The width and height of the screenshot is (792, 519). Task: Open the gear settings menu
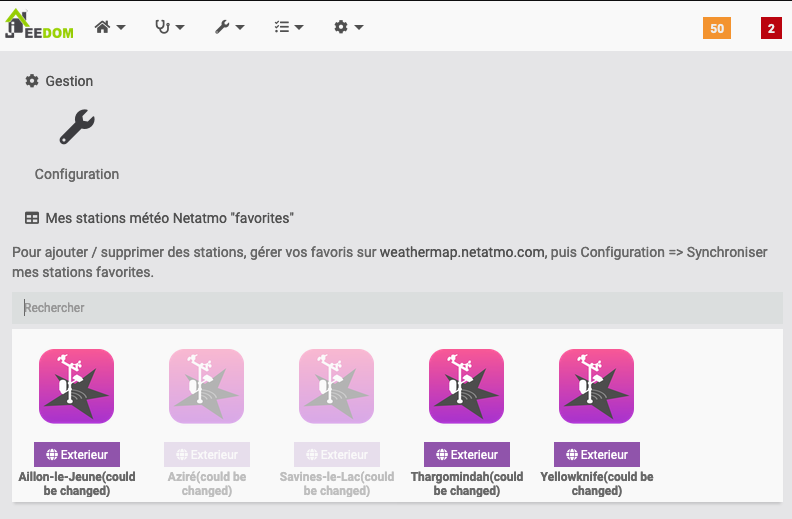[349, 27]
